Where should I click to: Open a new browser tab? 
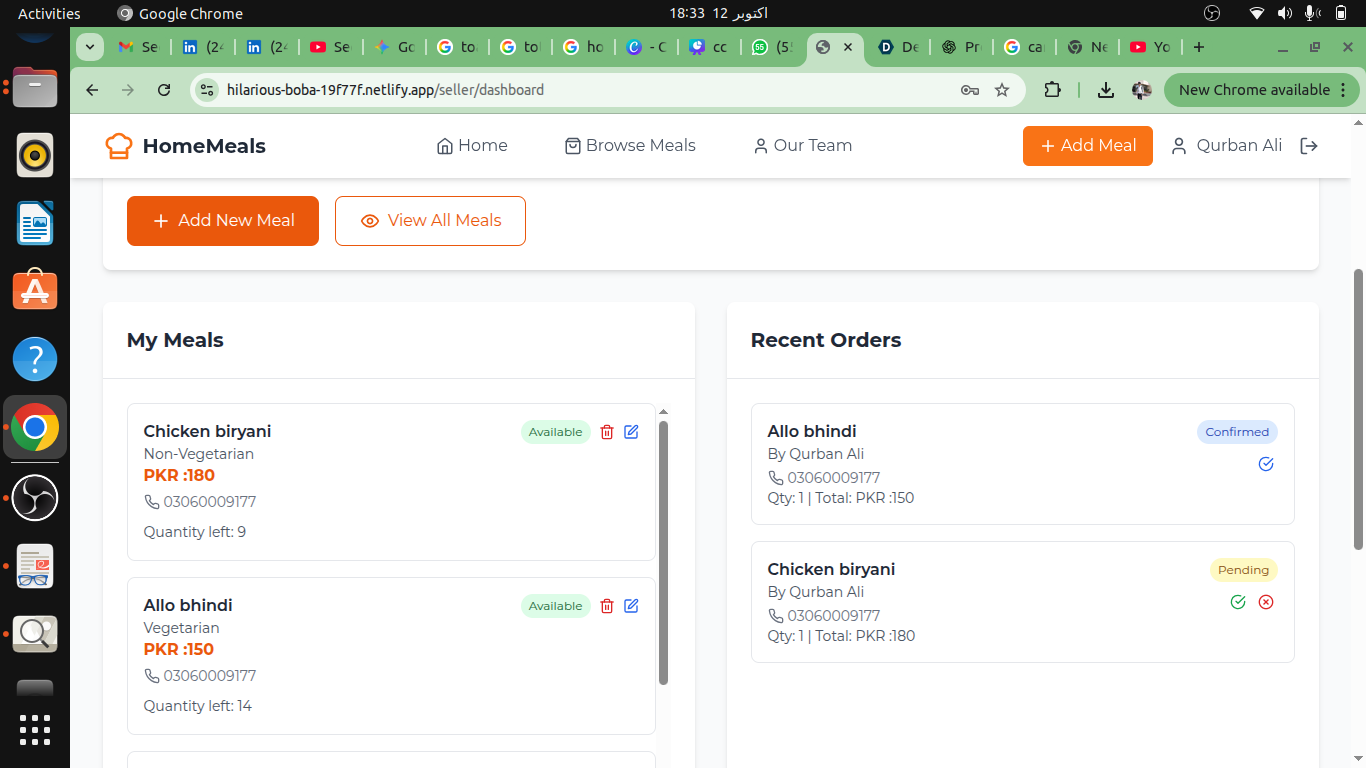click(1199, 47)
